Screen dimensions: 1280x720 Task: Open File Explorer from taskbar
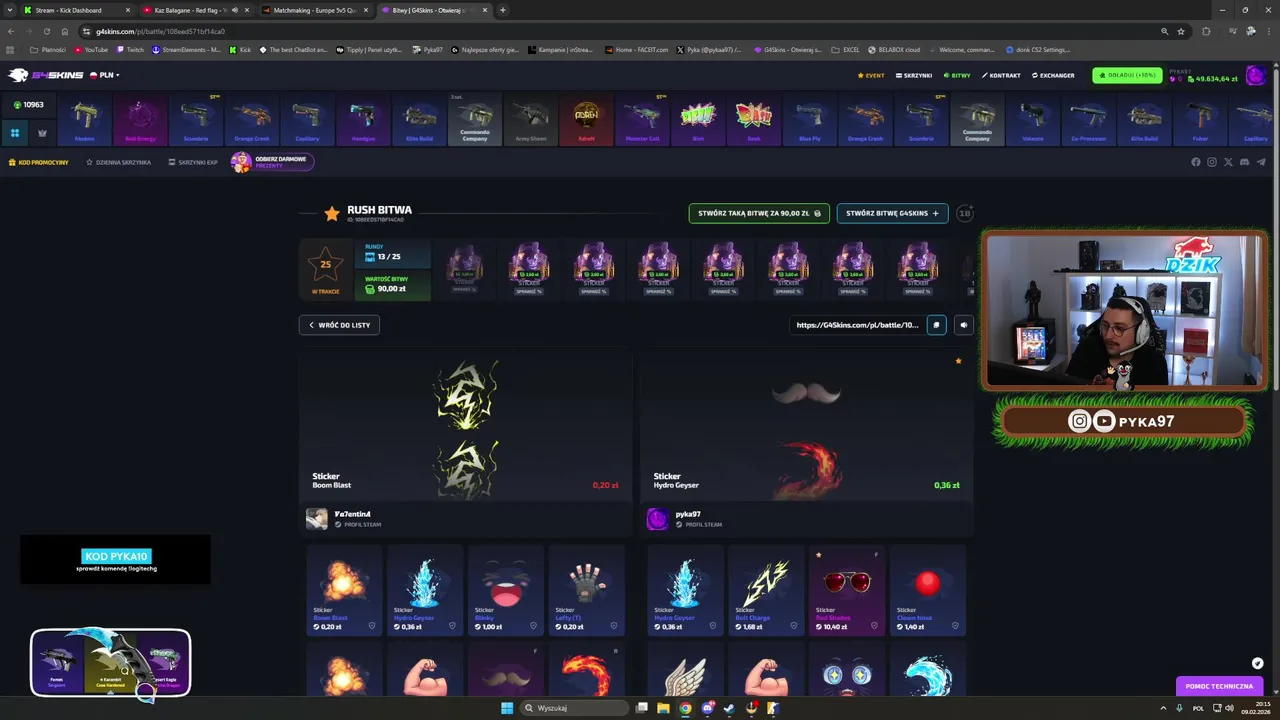pos(663,708)
